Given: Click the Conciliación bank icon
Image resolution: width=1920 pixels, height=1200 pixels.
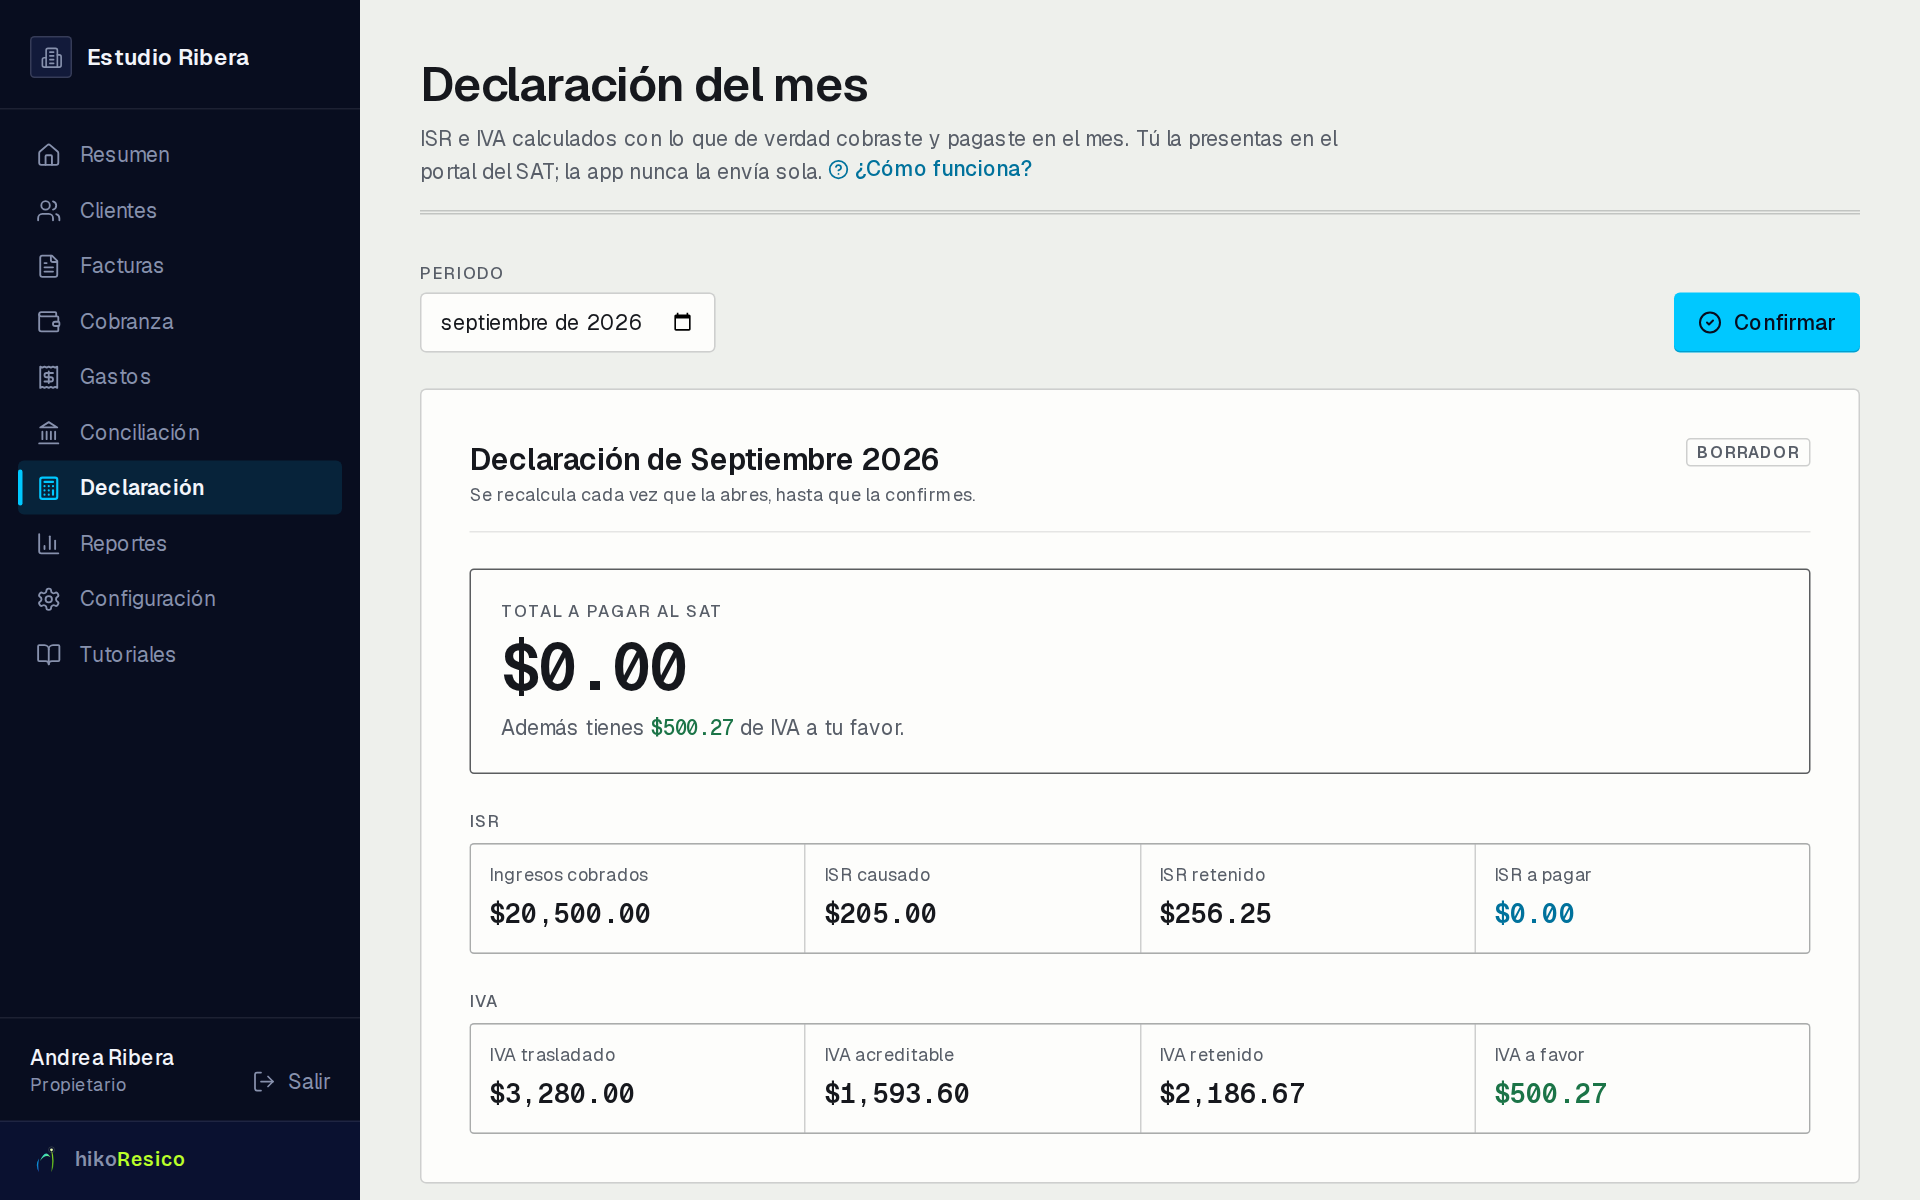Looking at the screenshot, I should click(x=49, y=433).
